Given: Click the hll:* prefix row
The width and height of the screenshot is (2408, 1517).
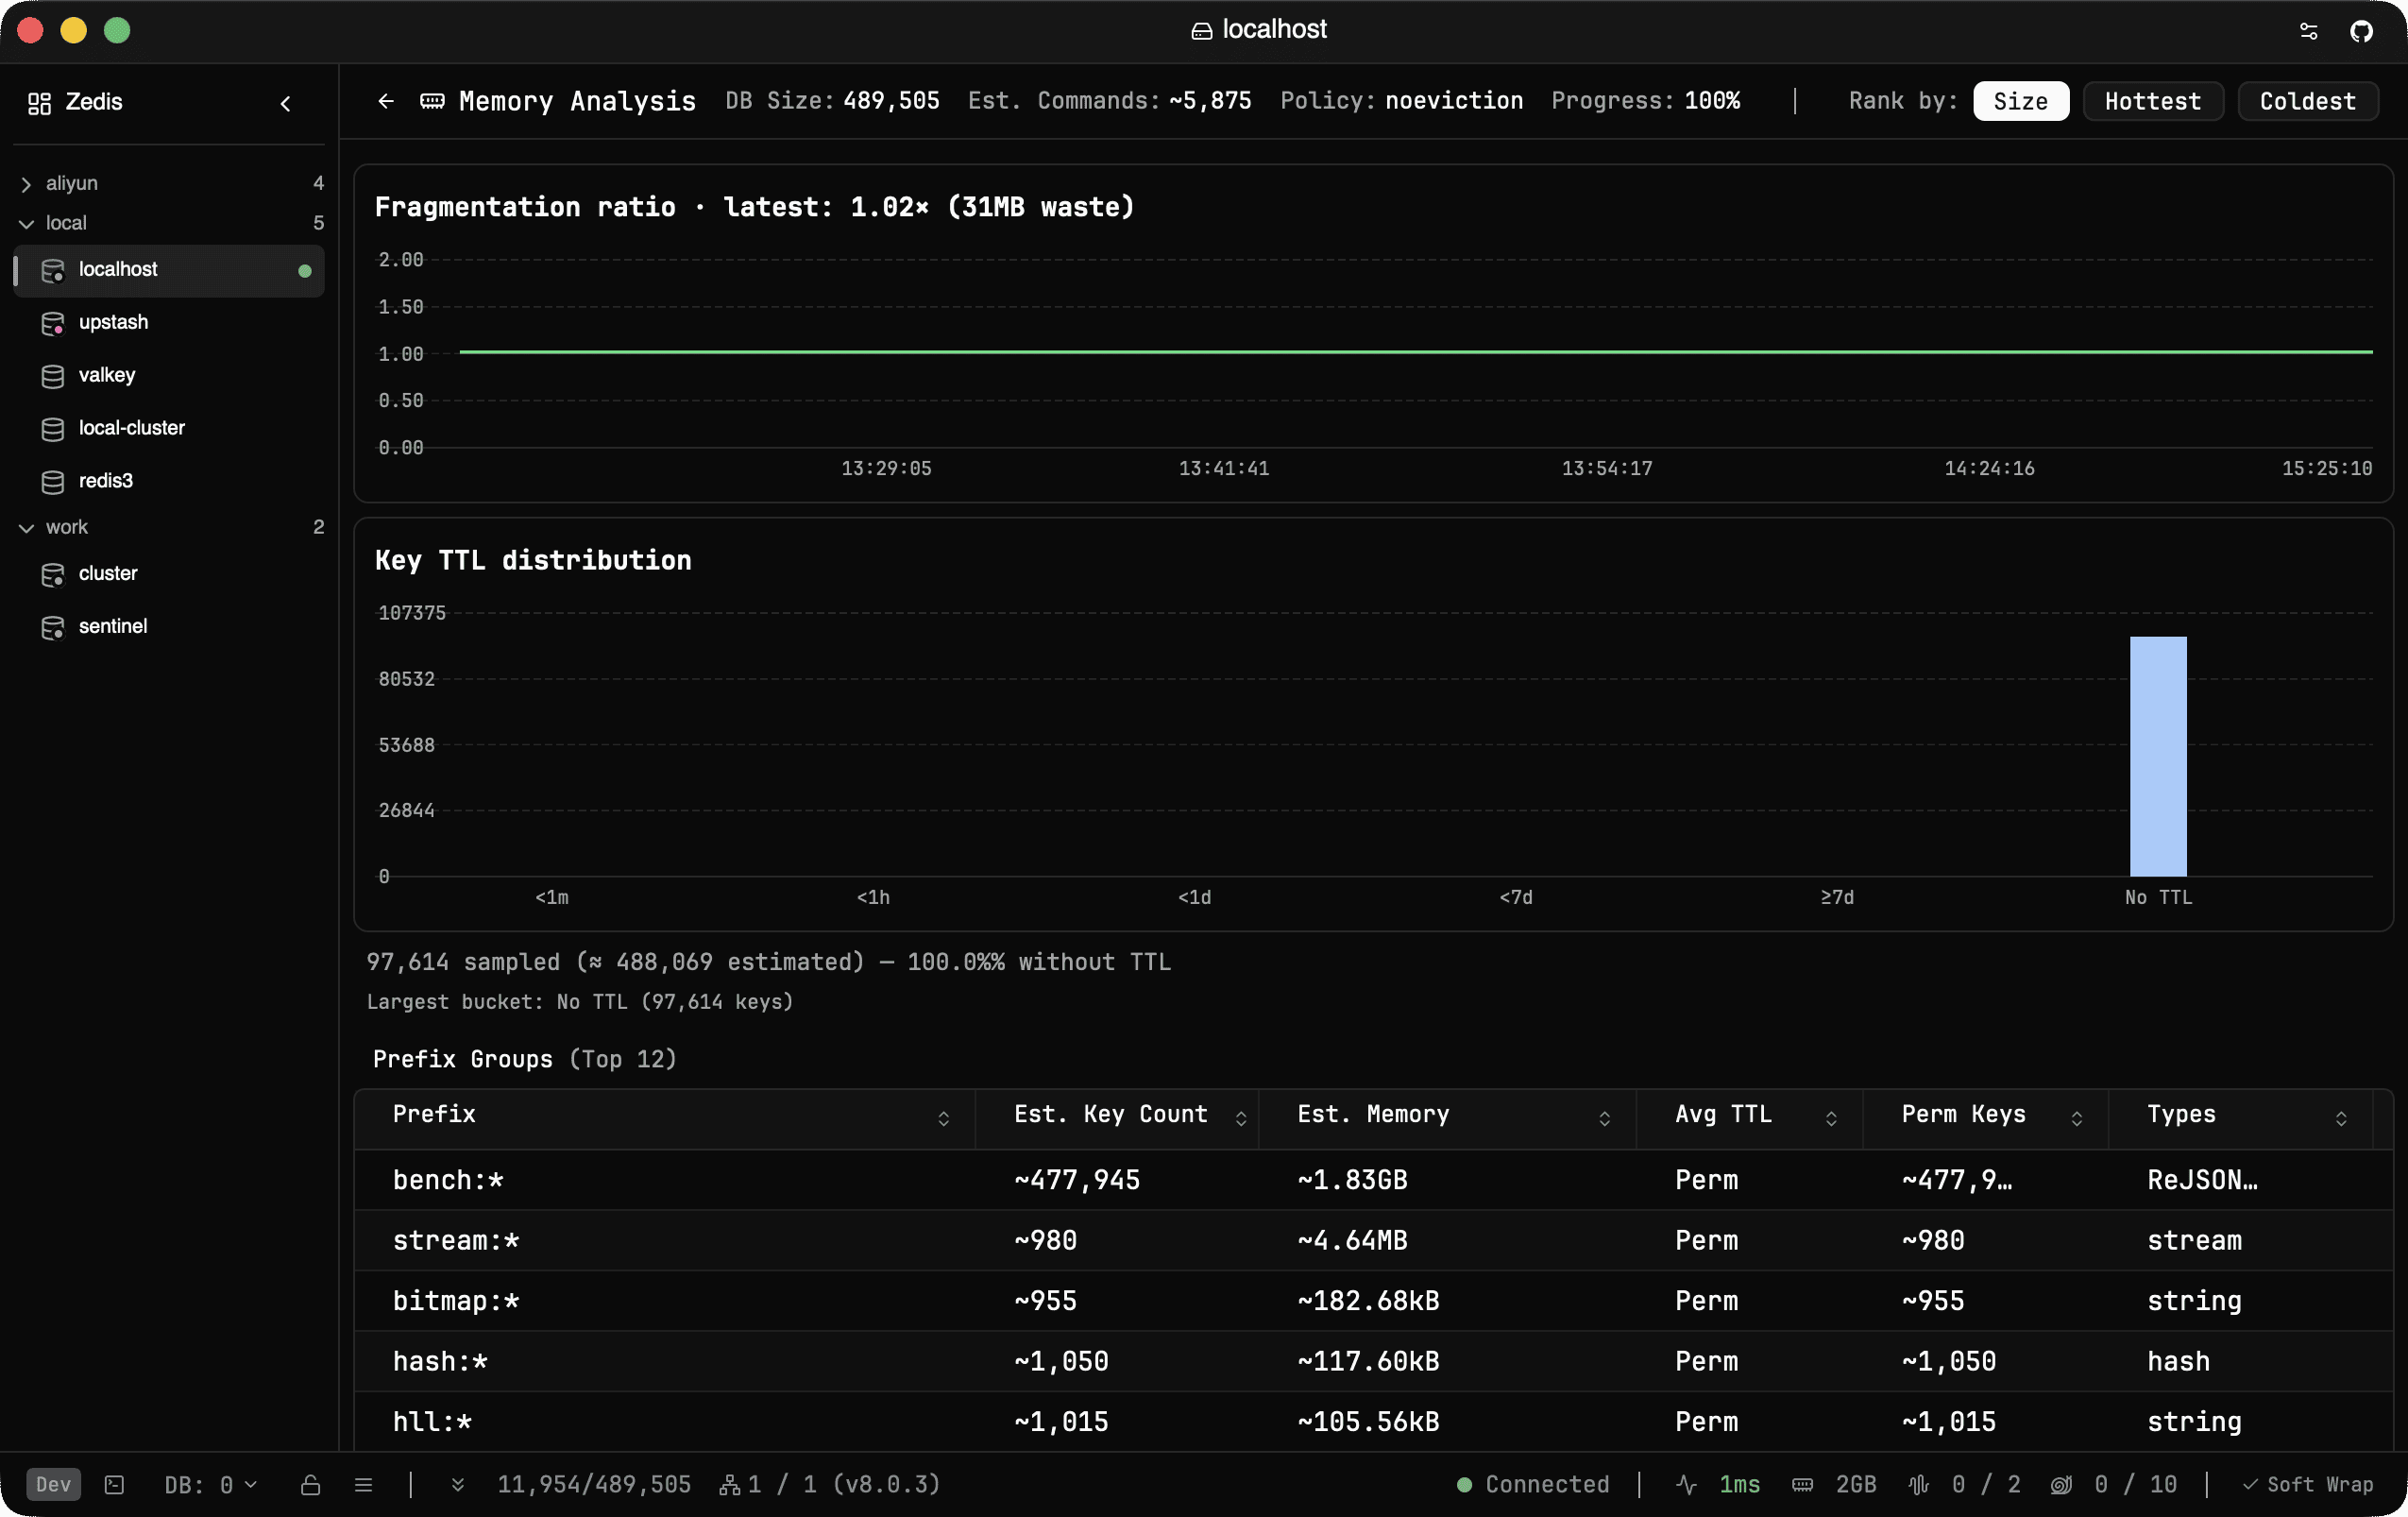Looking at the screenshot, I should (1373, 1422).
